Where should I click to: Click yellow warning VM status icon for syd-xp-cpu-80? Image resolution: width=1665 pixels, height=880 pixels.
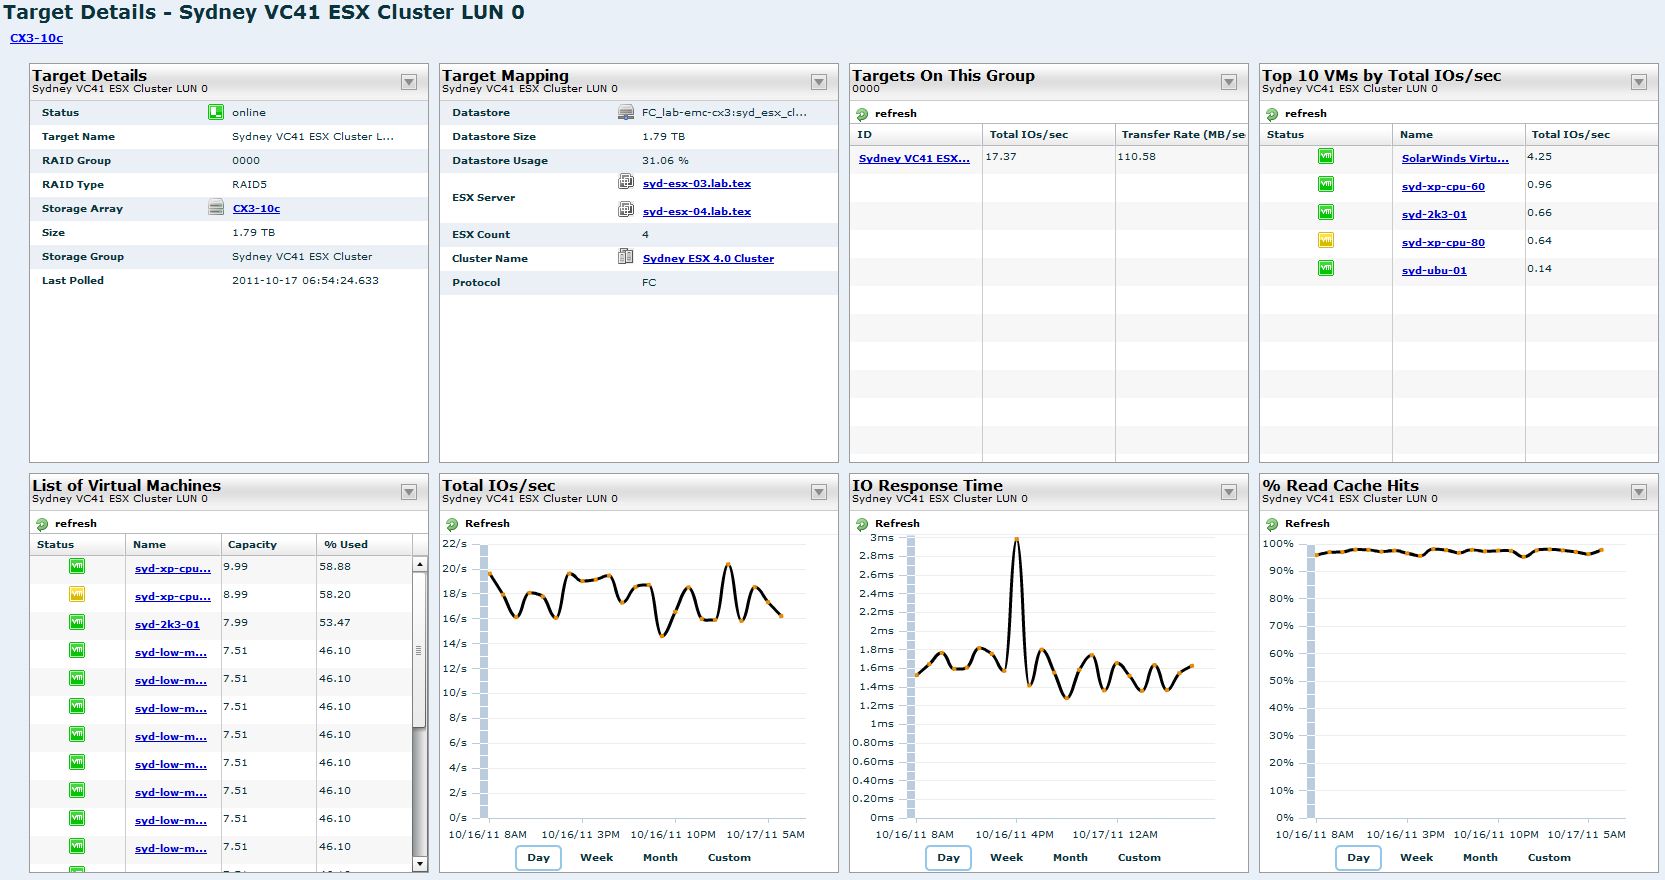[1326, 240]
